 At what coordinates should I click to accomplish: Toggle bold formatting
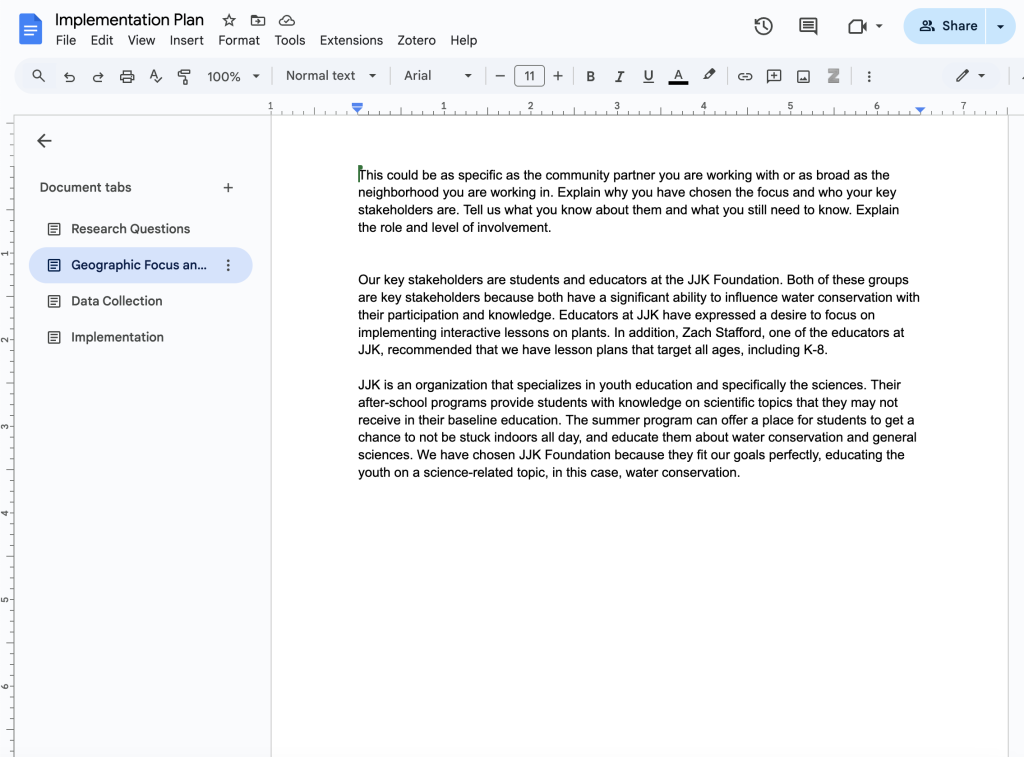click(x=591, y=76)
